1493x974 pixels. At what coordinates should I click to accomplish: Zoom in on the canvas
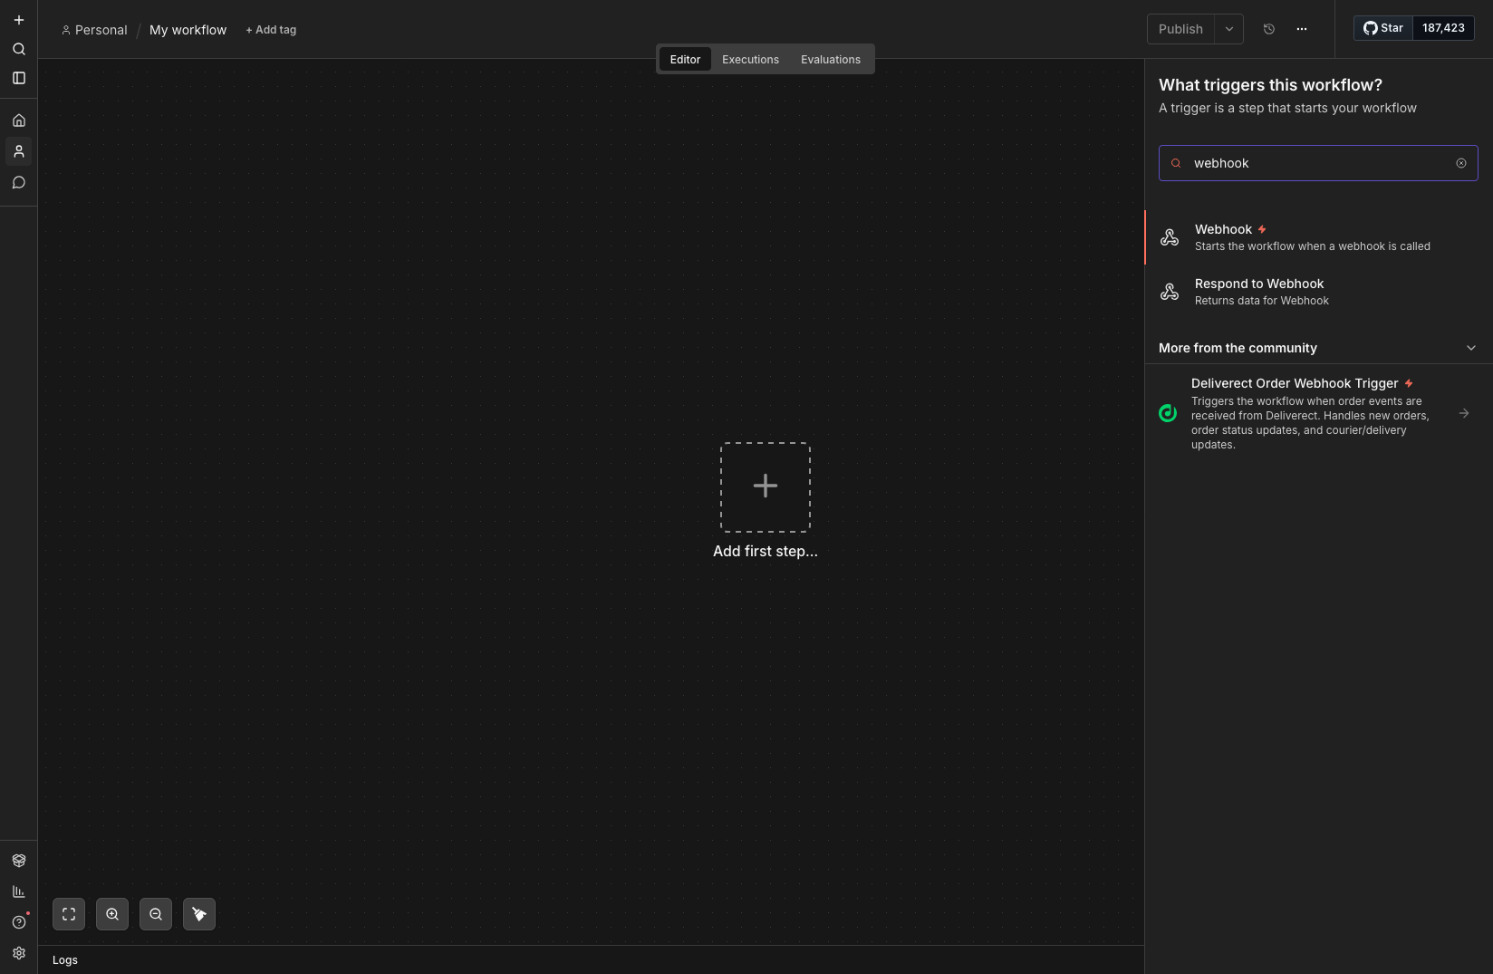tap(112, 914)
